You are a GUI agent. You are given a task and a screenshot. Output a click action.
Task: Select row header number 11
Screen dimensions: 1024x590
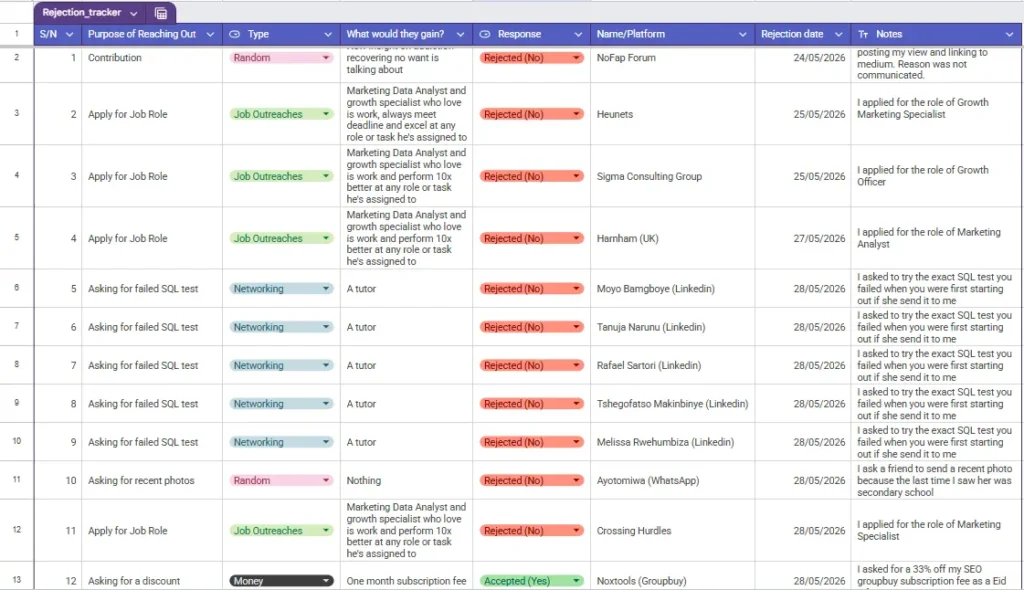tap(16, 480)
